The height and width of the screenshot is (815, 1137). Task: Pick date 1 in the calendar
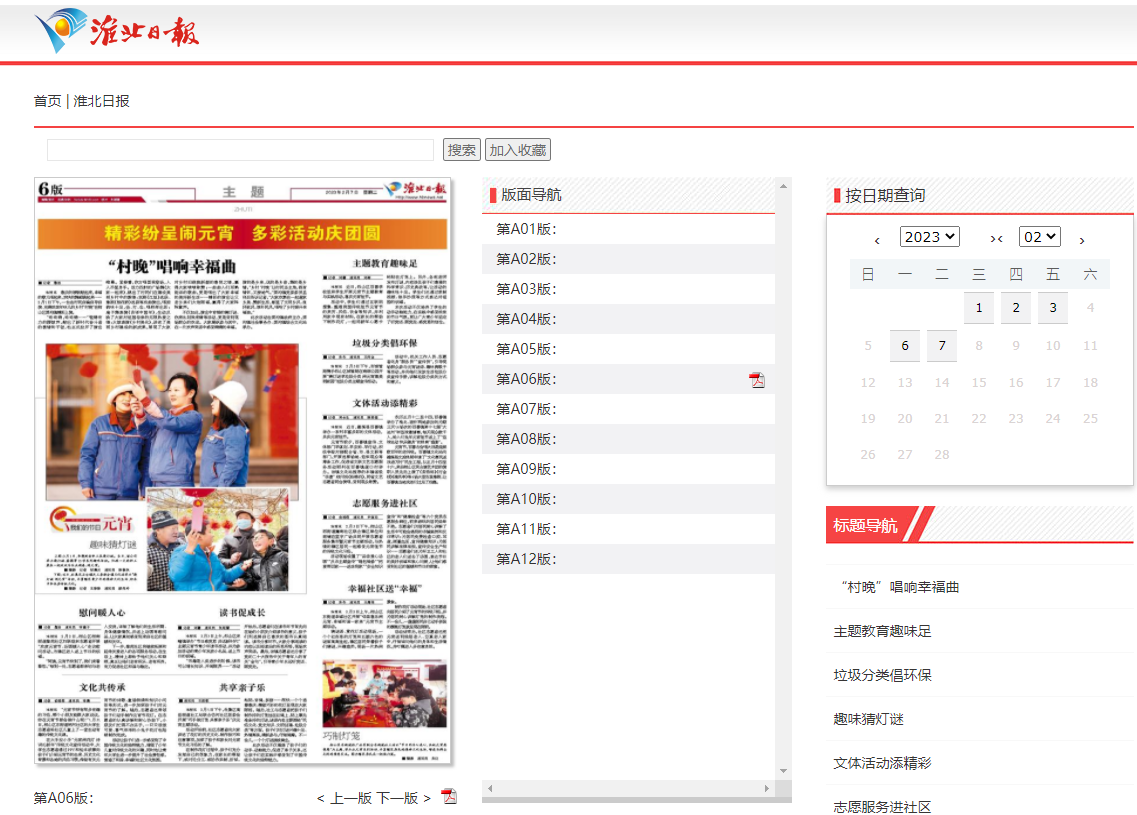[979, 308]
